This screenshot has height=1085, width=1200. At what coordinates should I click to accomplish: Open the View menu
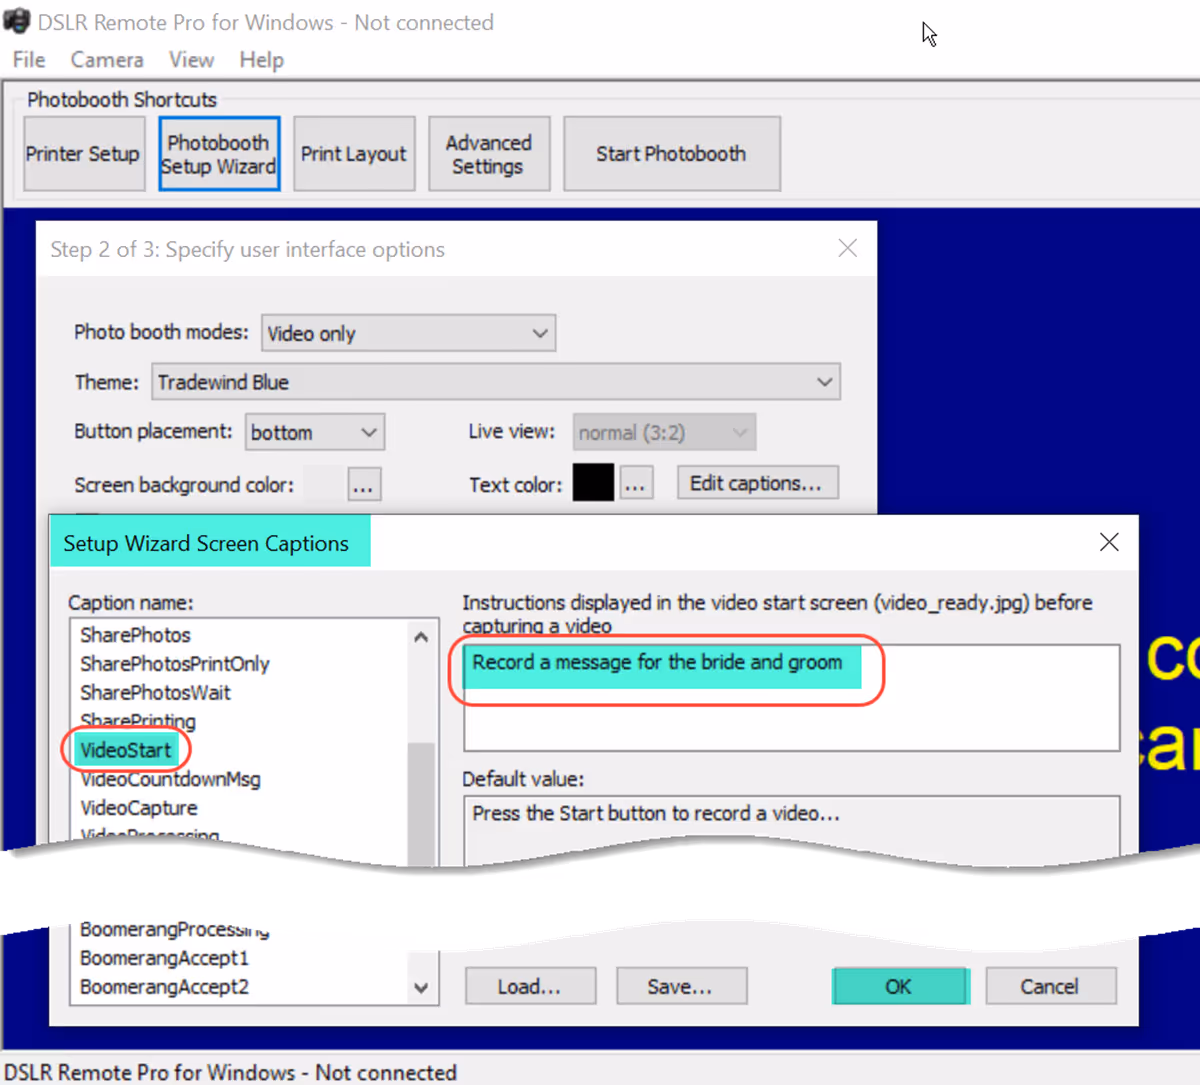point(191,60)
